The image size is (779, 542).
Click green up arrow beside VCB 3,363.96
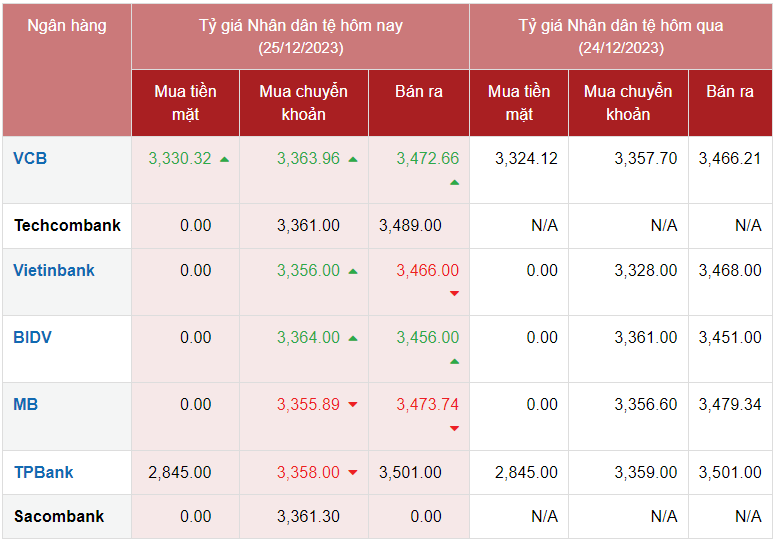pyautogui.click(x=353, y=159)
